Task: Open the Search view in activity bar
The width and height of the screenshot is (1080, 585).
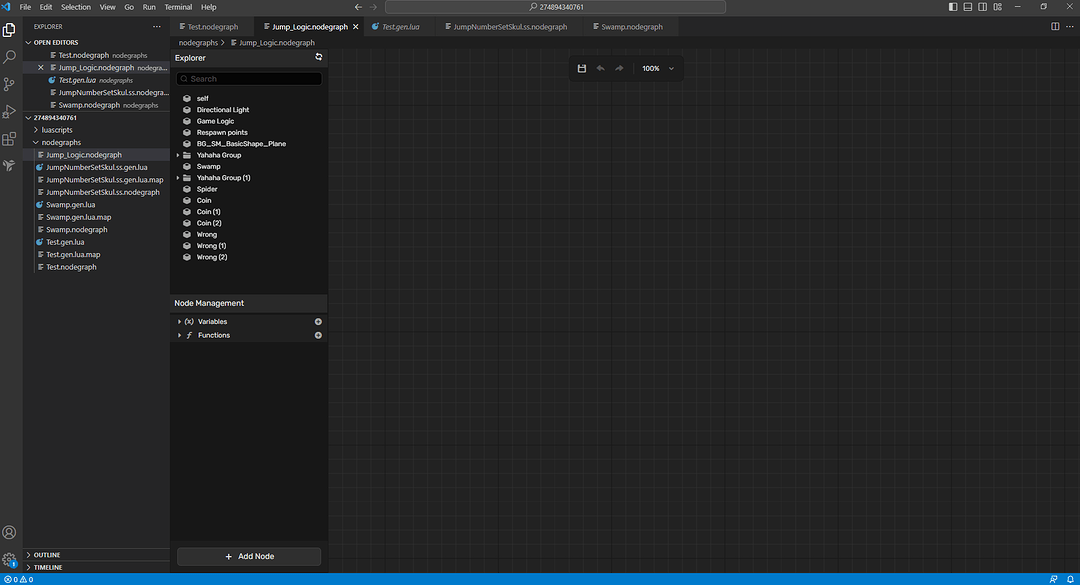Action: coord(9,57)
